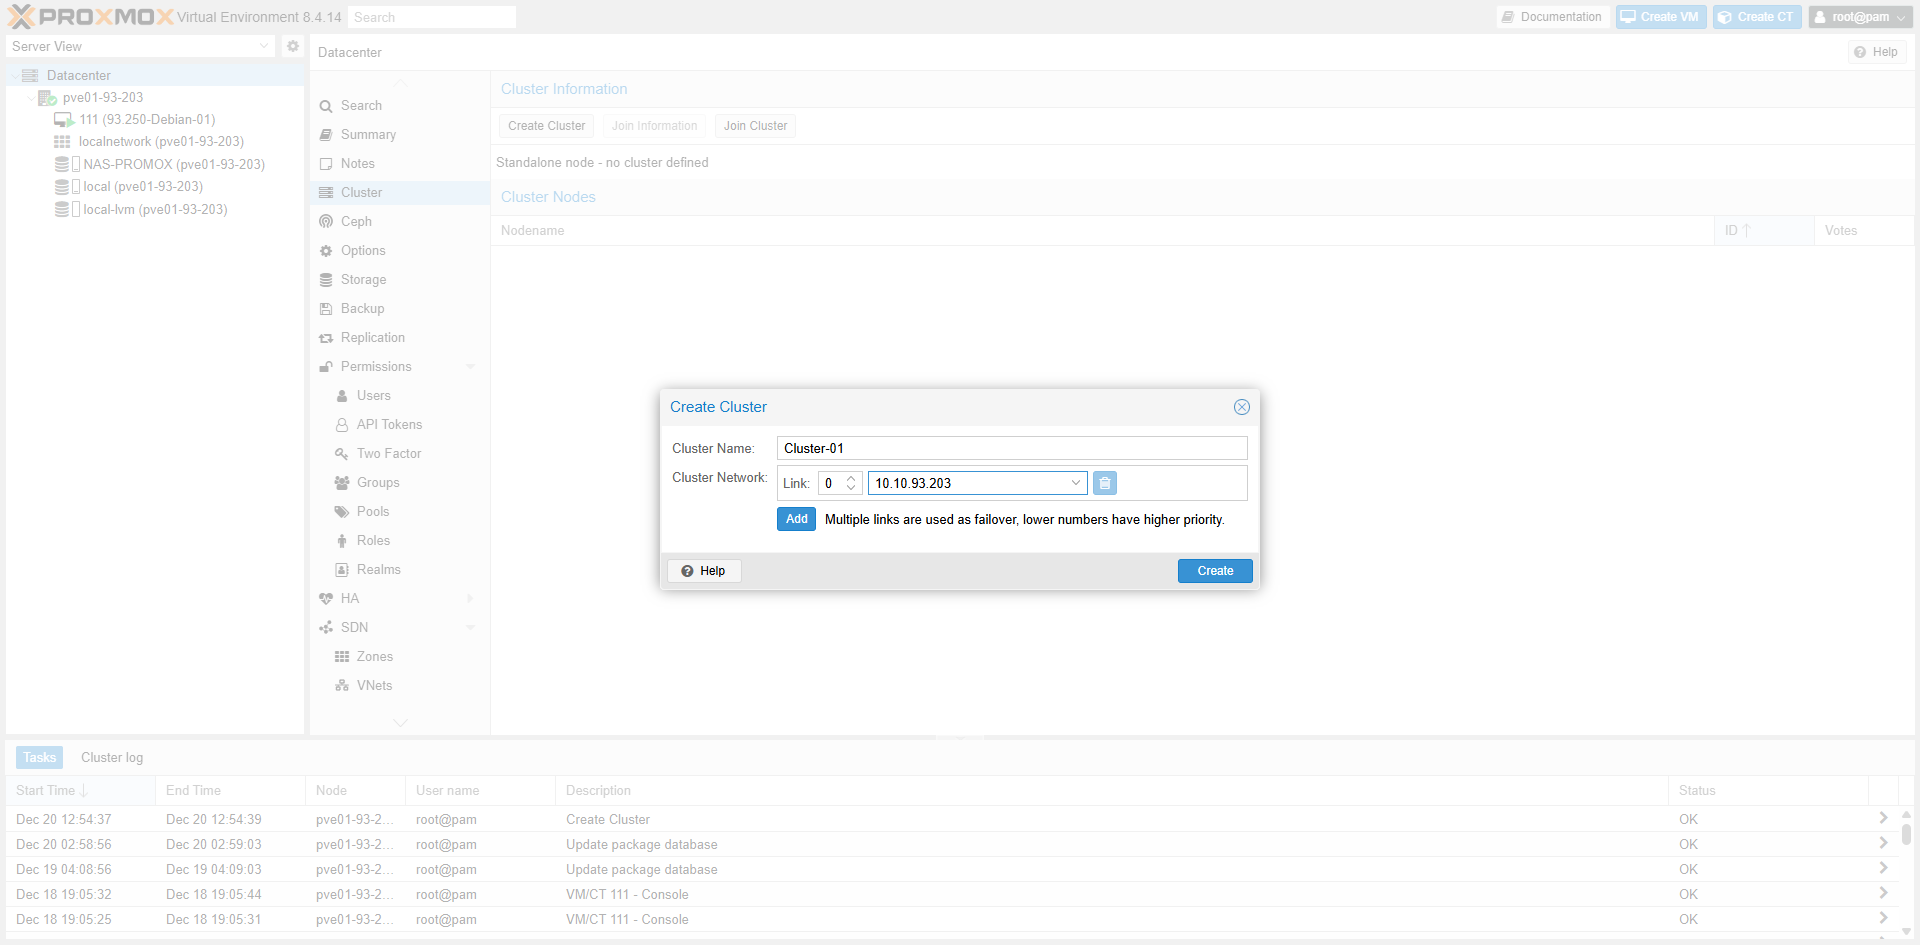Select Two Factor under Permissions

pos(387,453)
